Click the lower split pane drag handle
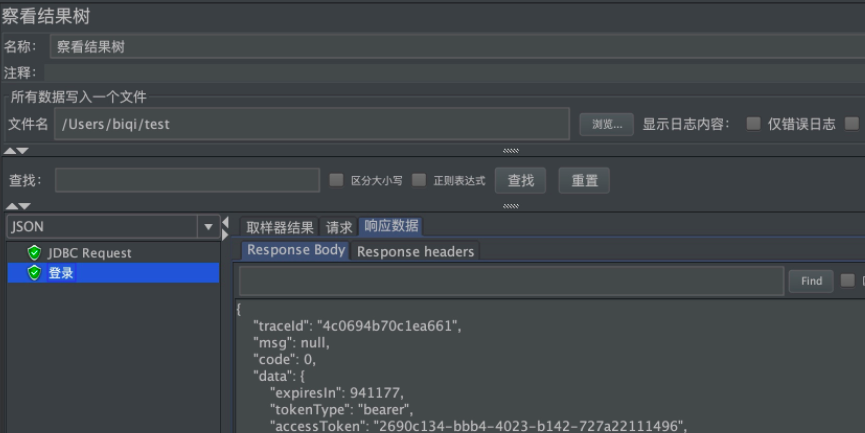The height and width of the screenshot is (433, 865). tap(511, 206)
